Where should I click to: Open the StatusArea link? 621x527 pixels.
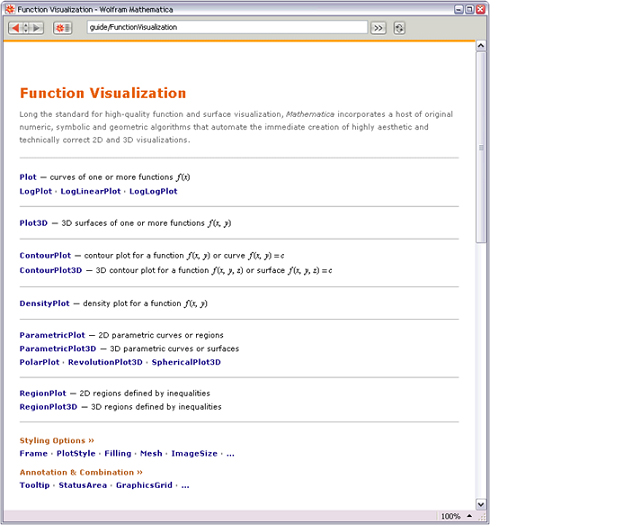pyautogui.click(x=82, y=485)
